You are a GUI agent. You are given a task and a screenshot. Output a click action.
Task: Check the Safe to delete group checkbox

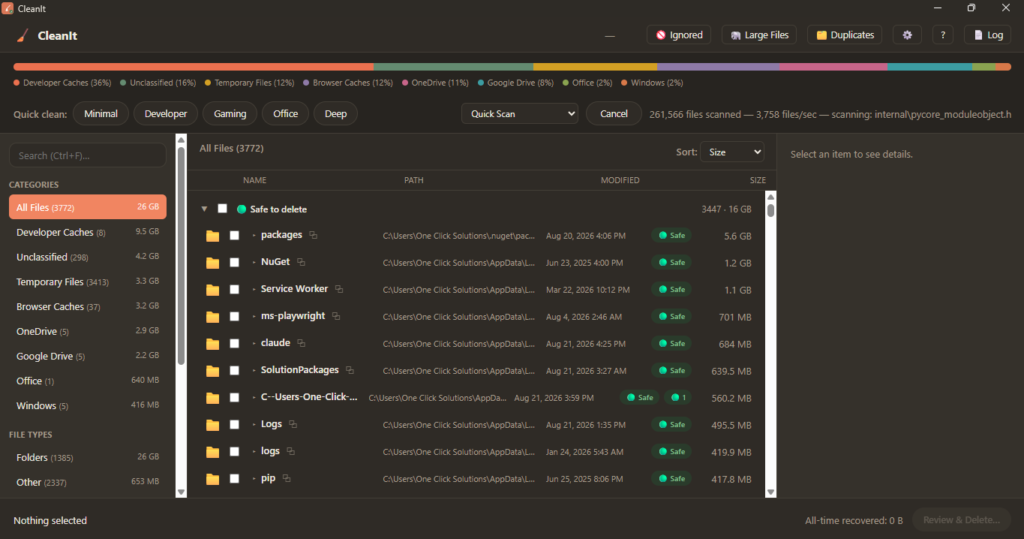tap(223, 208)
